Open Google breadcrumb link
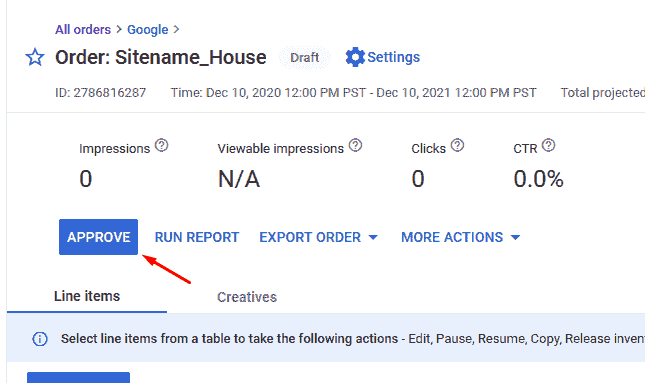This screenshot has width=645, height=383. click(x=148, y=30)
